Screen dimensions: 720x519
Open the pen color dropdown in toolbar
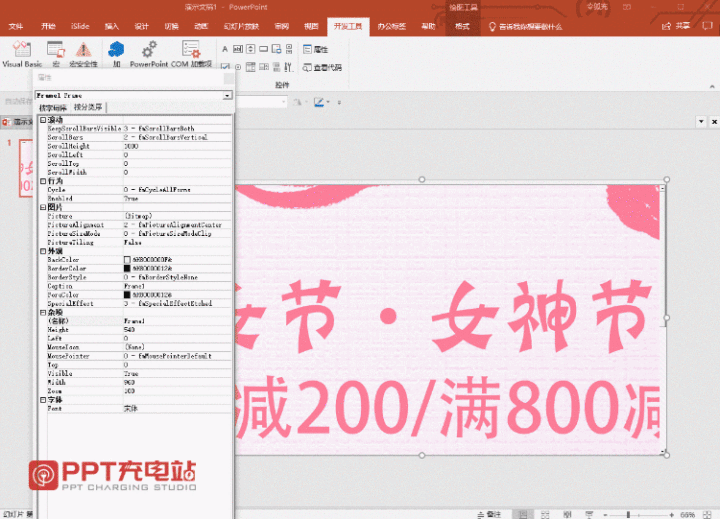(328, 102)
